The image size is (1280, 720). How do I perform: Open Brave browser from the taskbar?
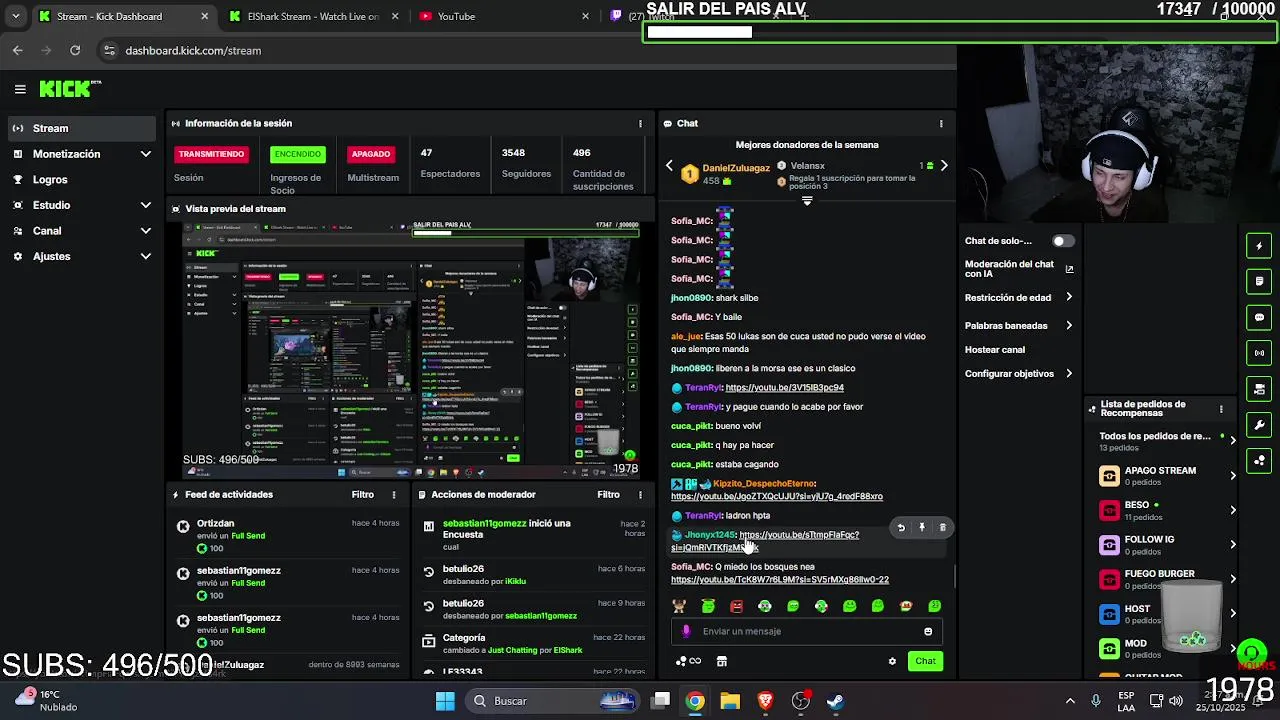[x=765, y=701]
